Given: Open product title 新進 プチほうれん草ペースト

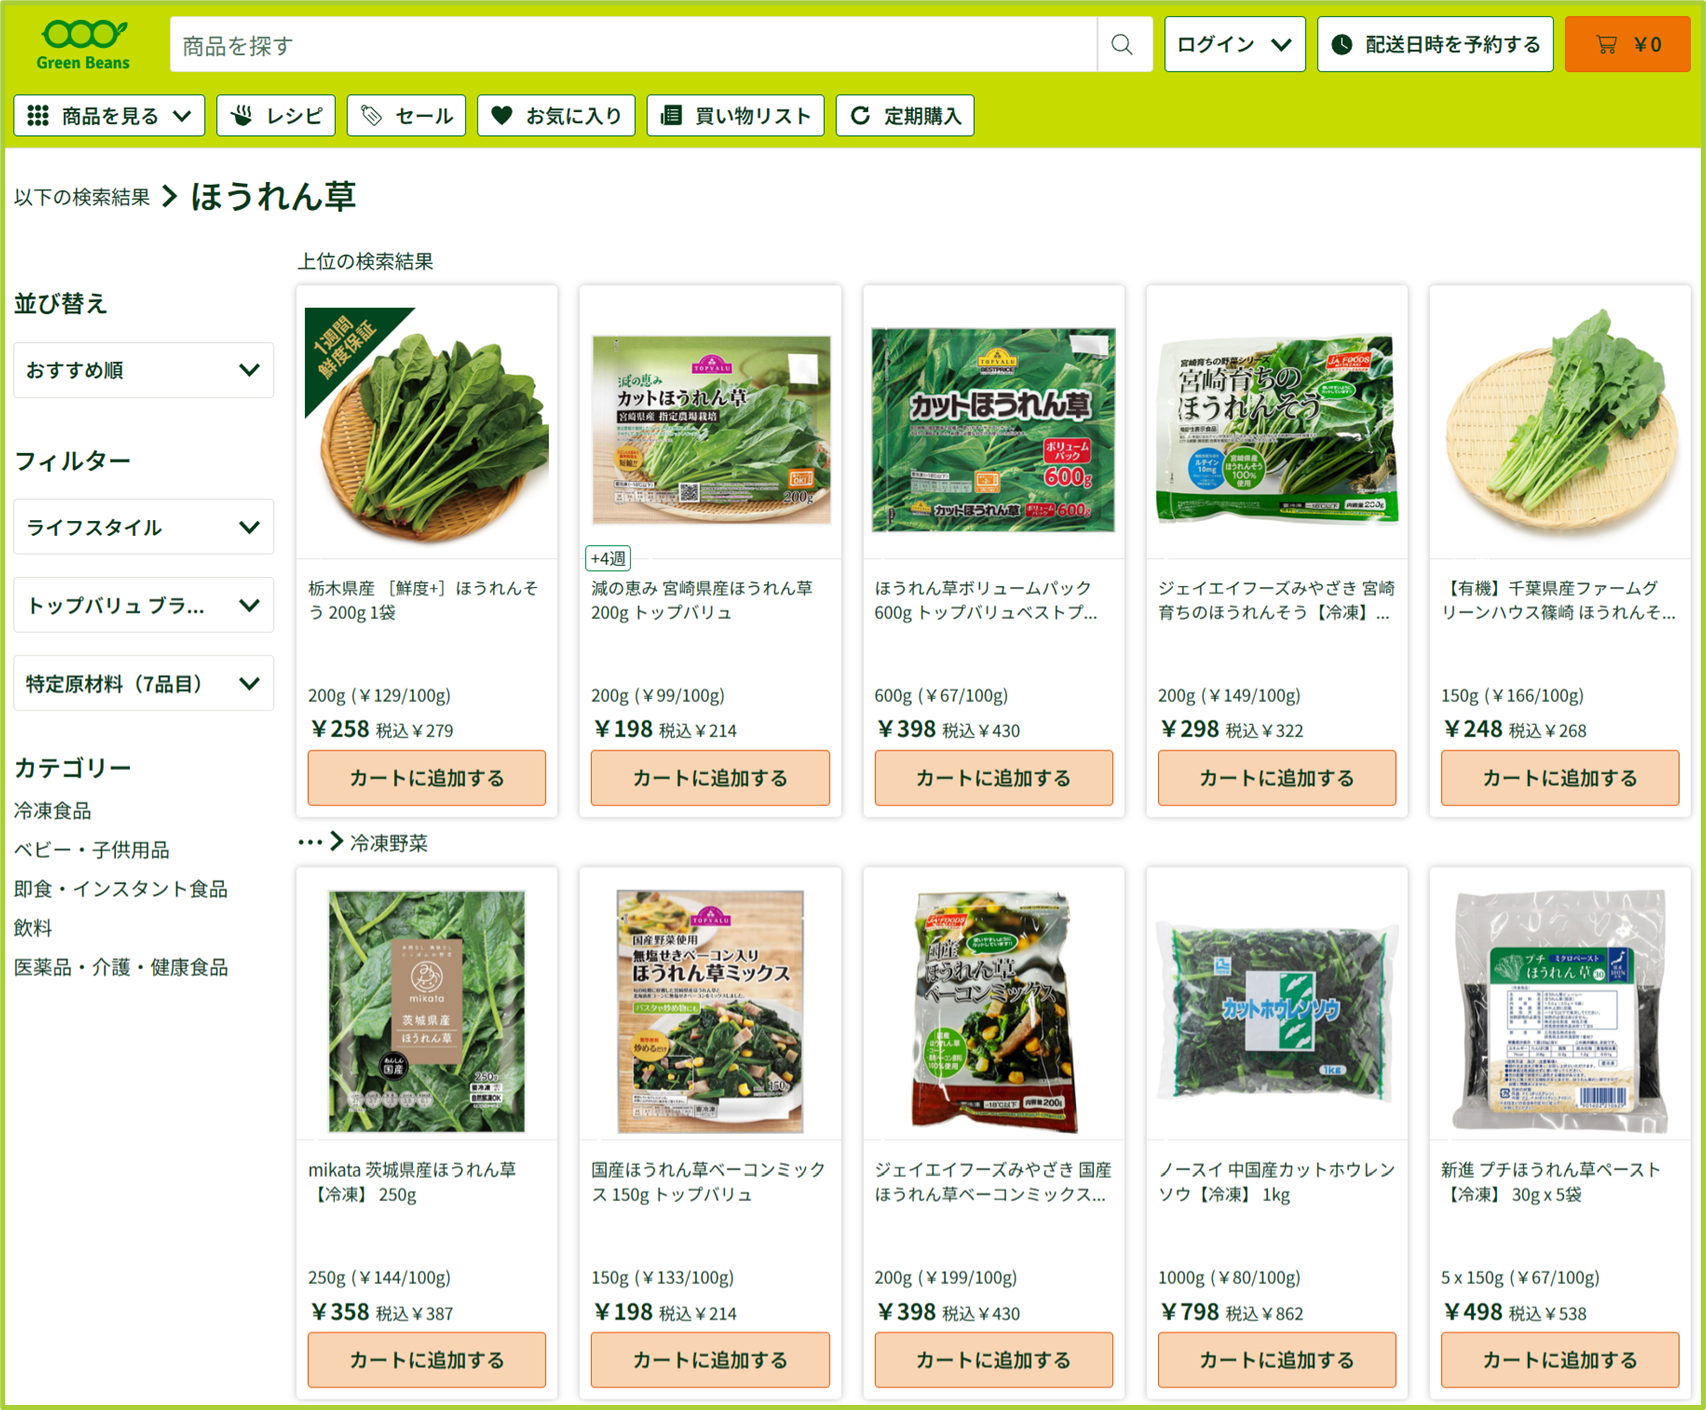Looking at the screenshot, I should point(1551,1182).
